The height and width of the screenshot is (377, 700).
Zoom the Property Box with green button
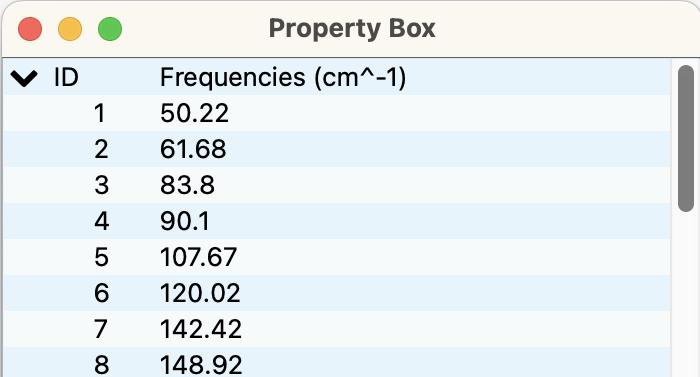coord(110,29)
